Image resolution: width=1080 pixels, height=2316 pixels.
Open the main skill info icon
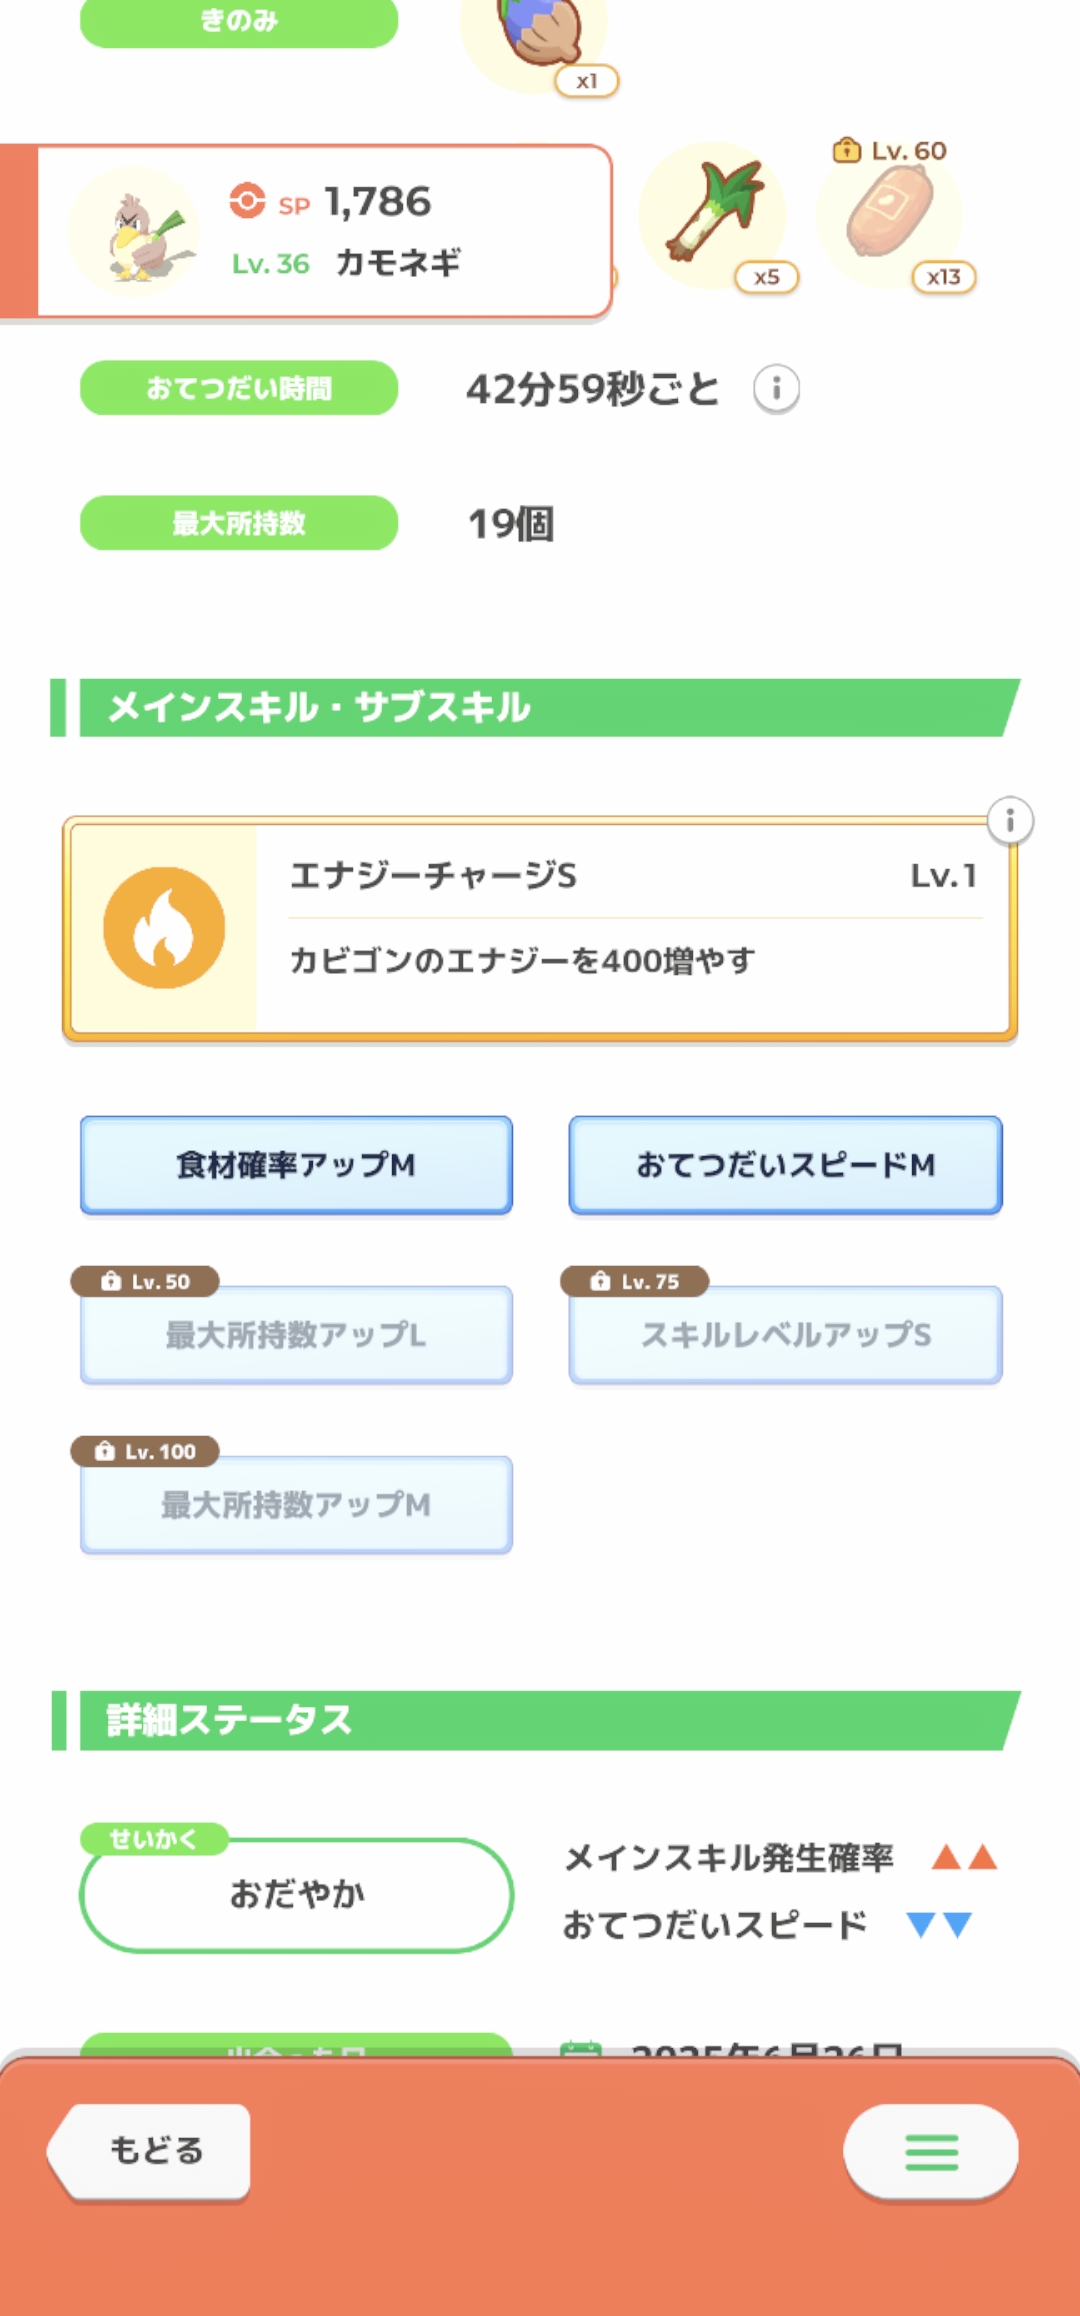click(1010, 821)
